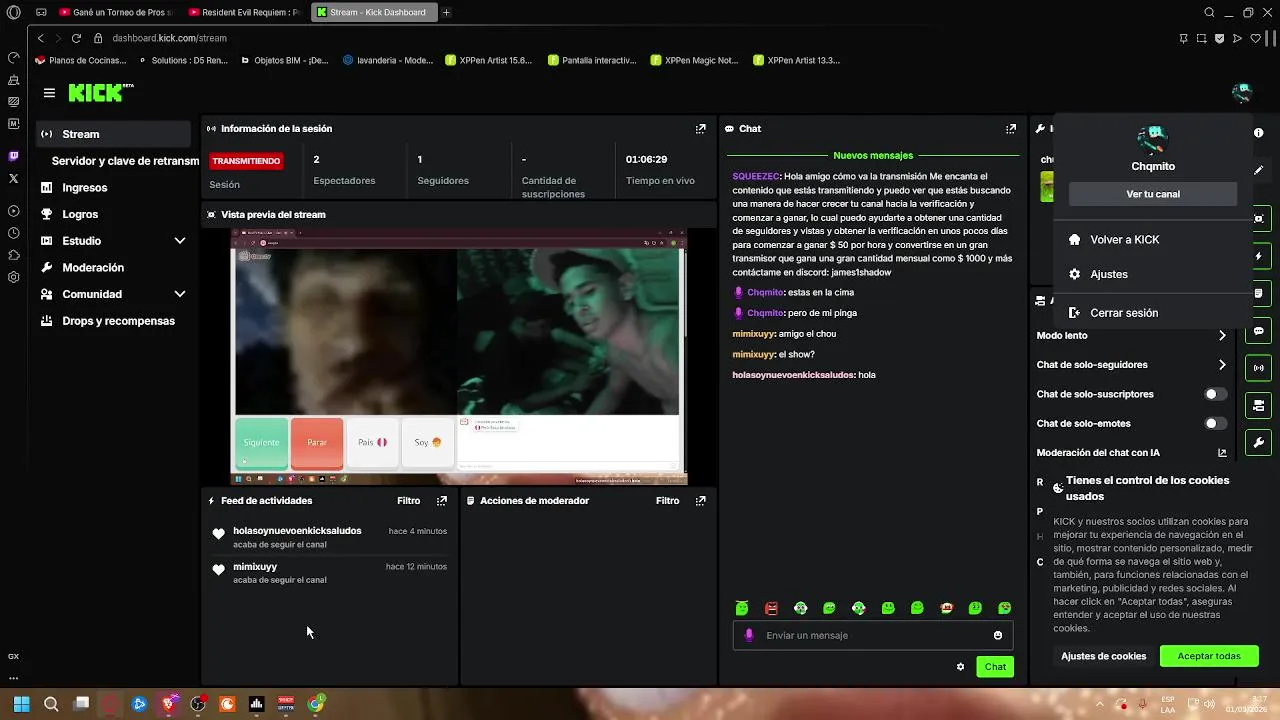This screenshot has width=1280, height=720.
Task: Open chat settings gear next to Chat button
Action: point(960,667)
